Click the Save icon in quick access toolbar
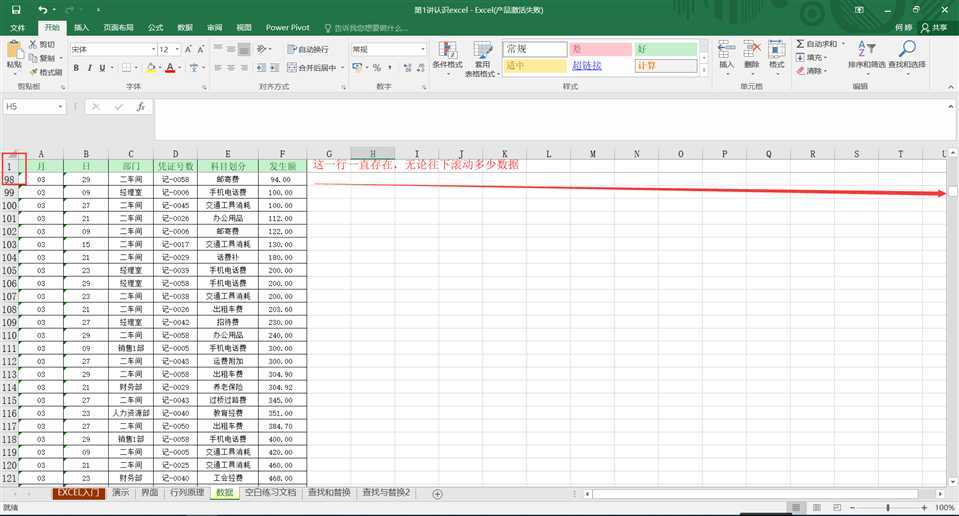The image size is (959, 516). [x=16, y=10]
